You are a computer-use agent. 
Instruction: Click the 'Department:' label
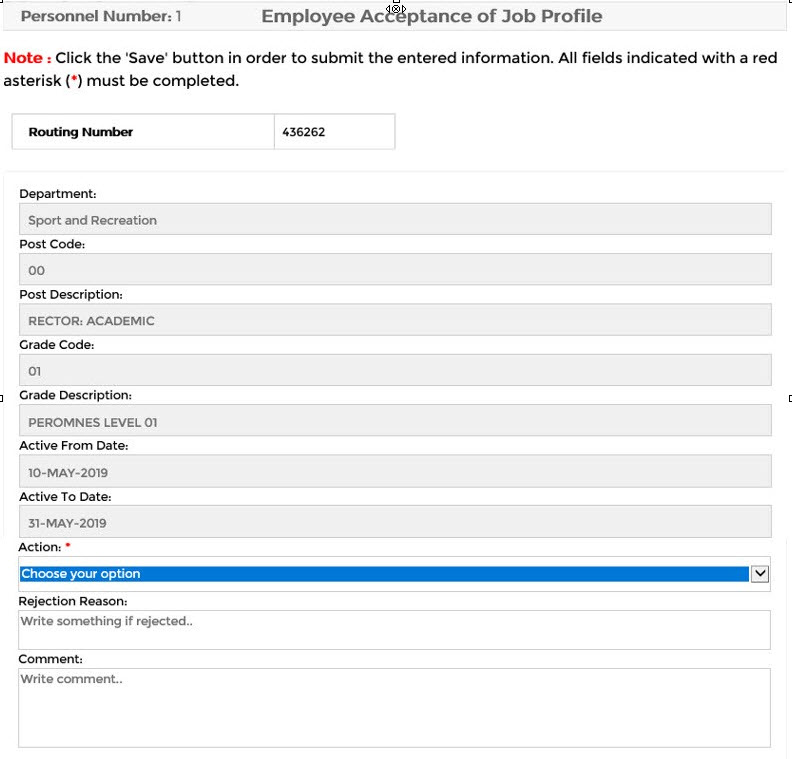click(58, 194)
